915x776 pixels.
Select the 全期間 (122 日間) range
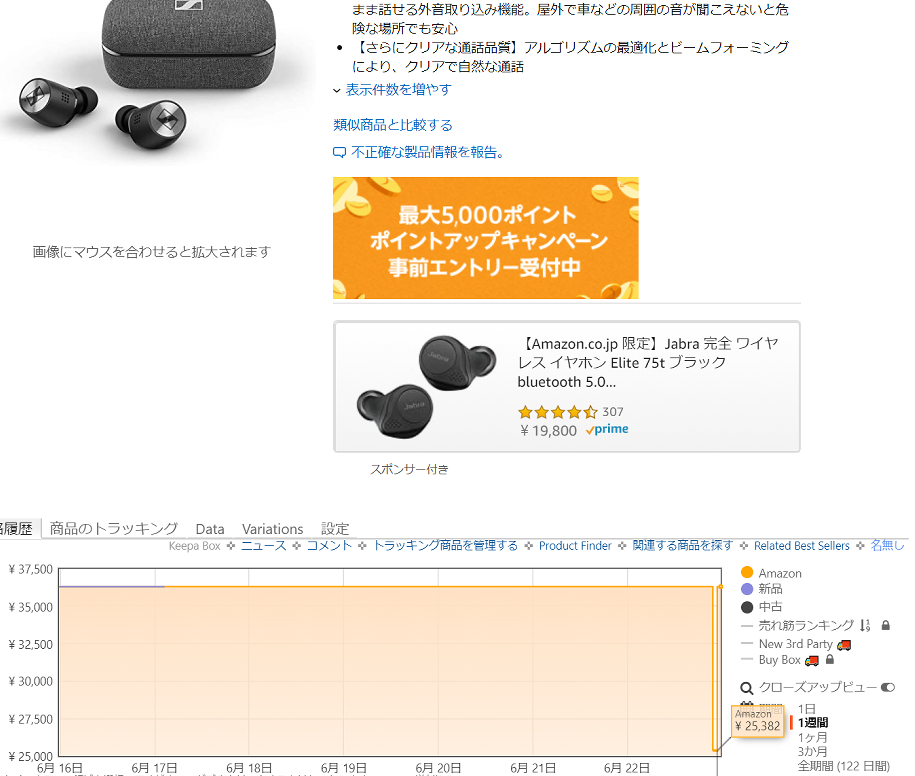[844, 766]
